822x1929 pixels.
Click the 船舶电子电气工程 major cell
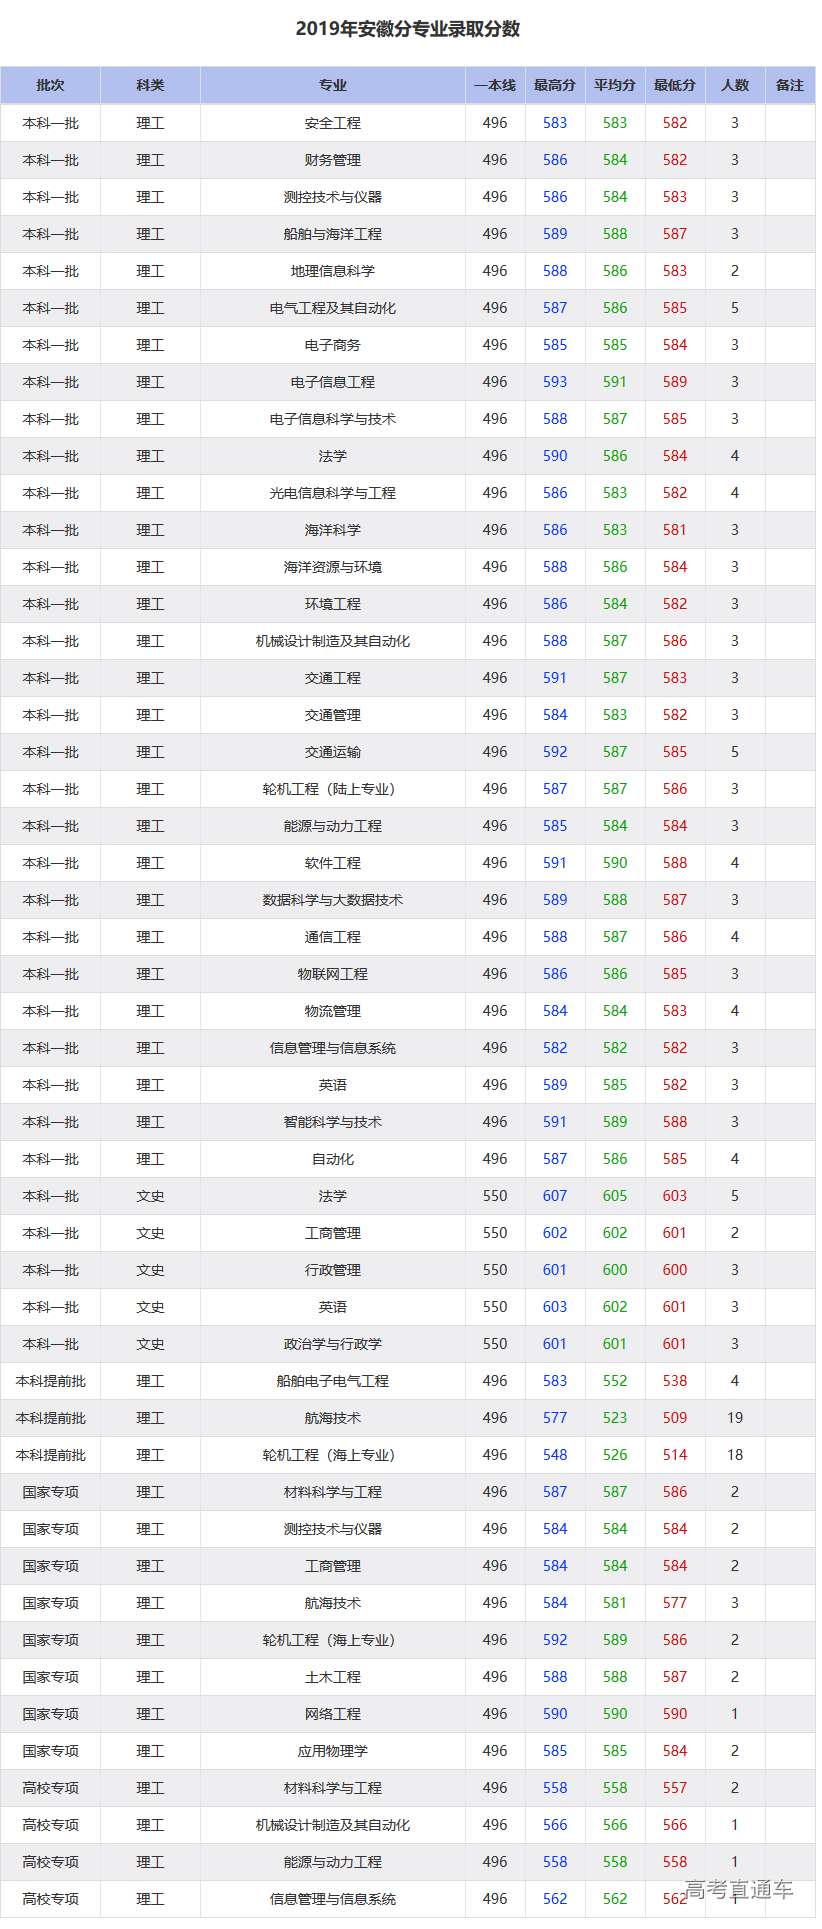332,1381
